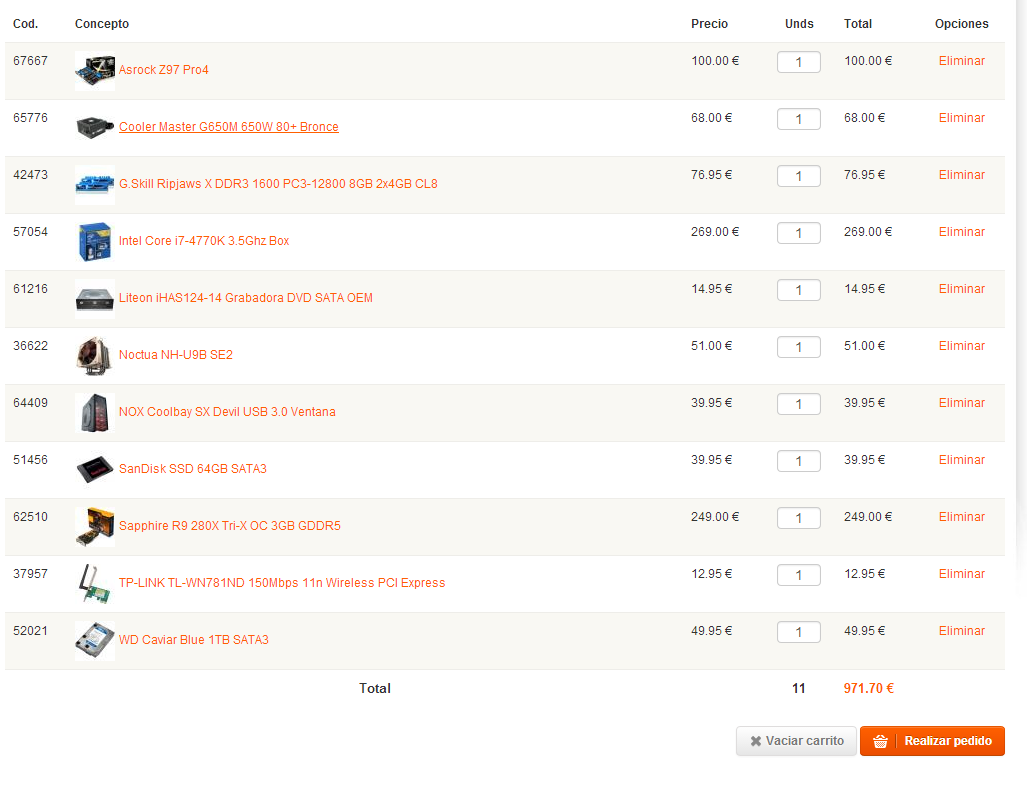Screen dimensions: 1027x785
Task: Open the WD Caviar Blue 1TB SATA3 link
Action: point(194,639)
